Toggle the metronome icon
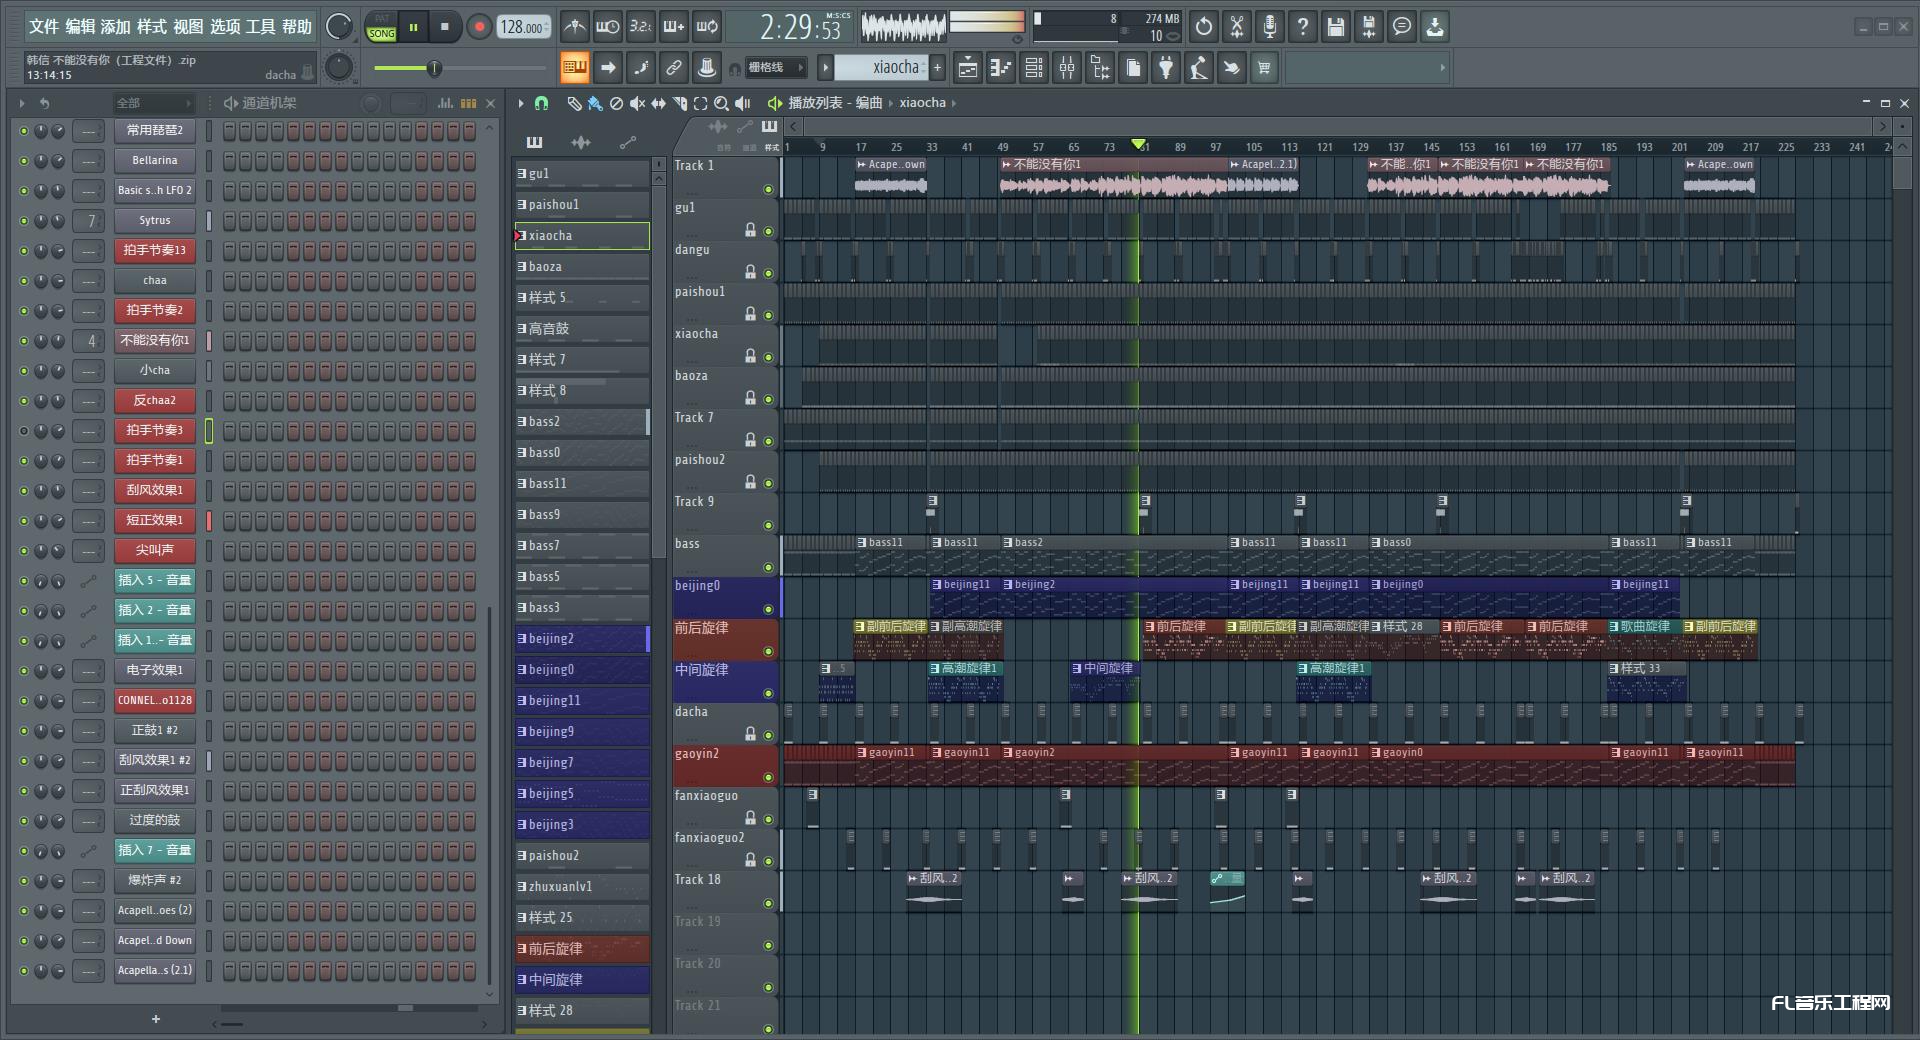 [x=574, y=27]
